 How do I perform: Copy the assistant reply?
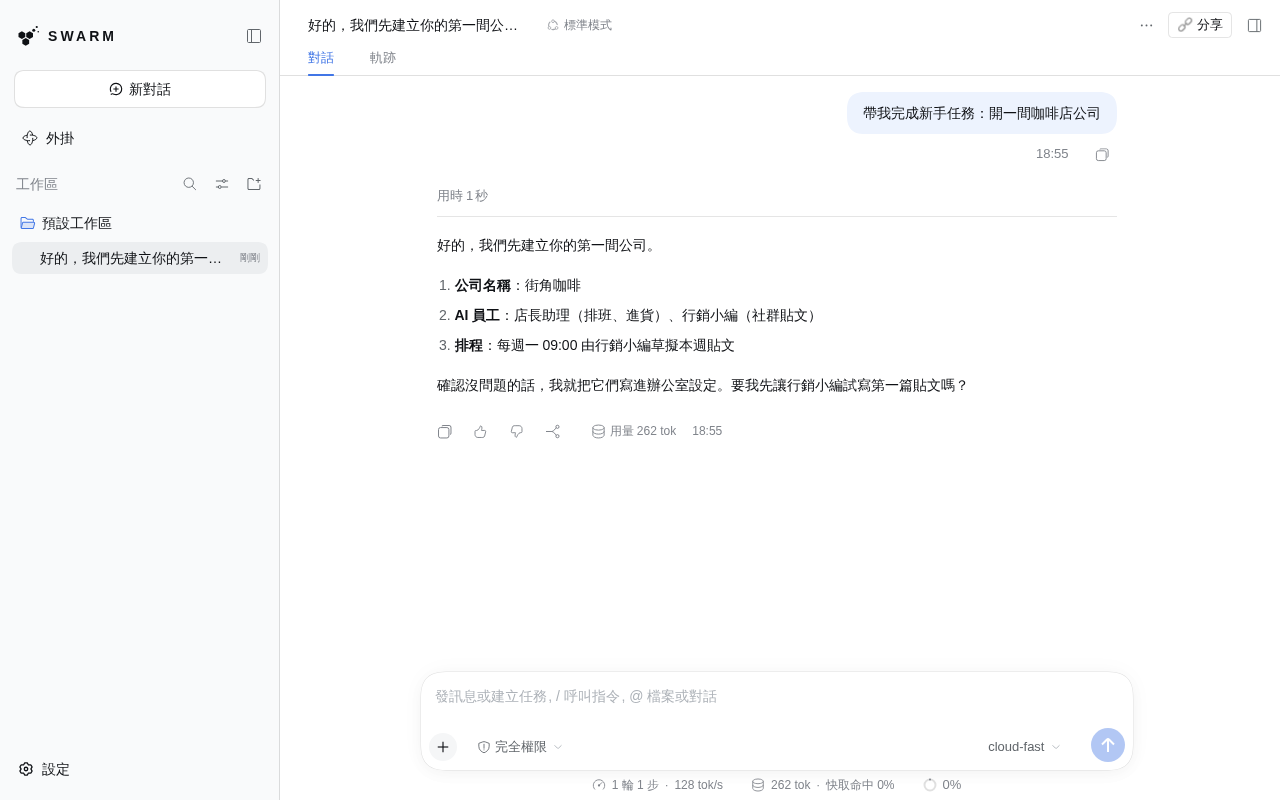tap(444, 431)
